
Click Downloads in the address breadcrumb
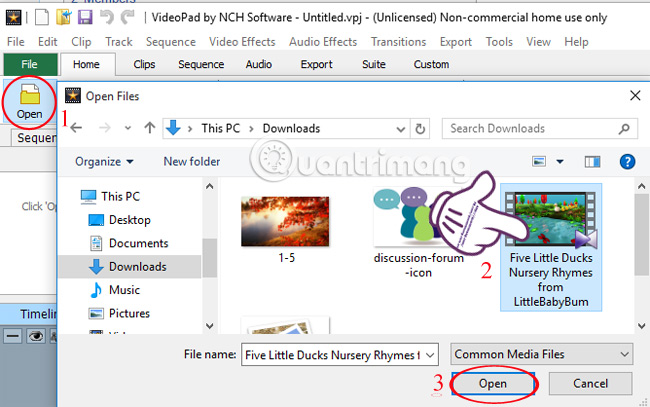291,129
